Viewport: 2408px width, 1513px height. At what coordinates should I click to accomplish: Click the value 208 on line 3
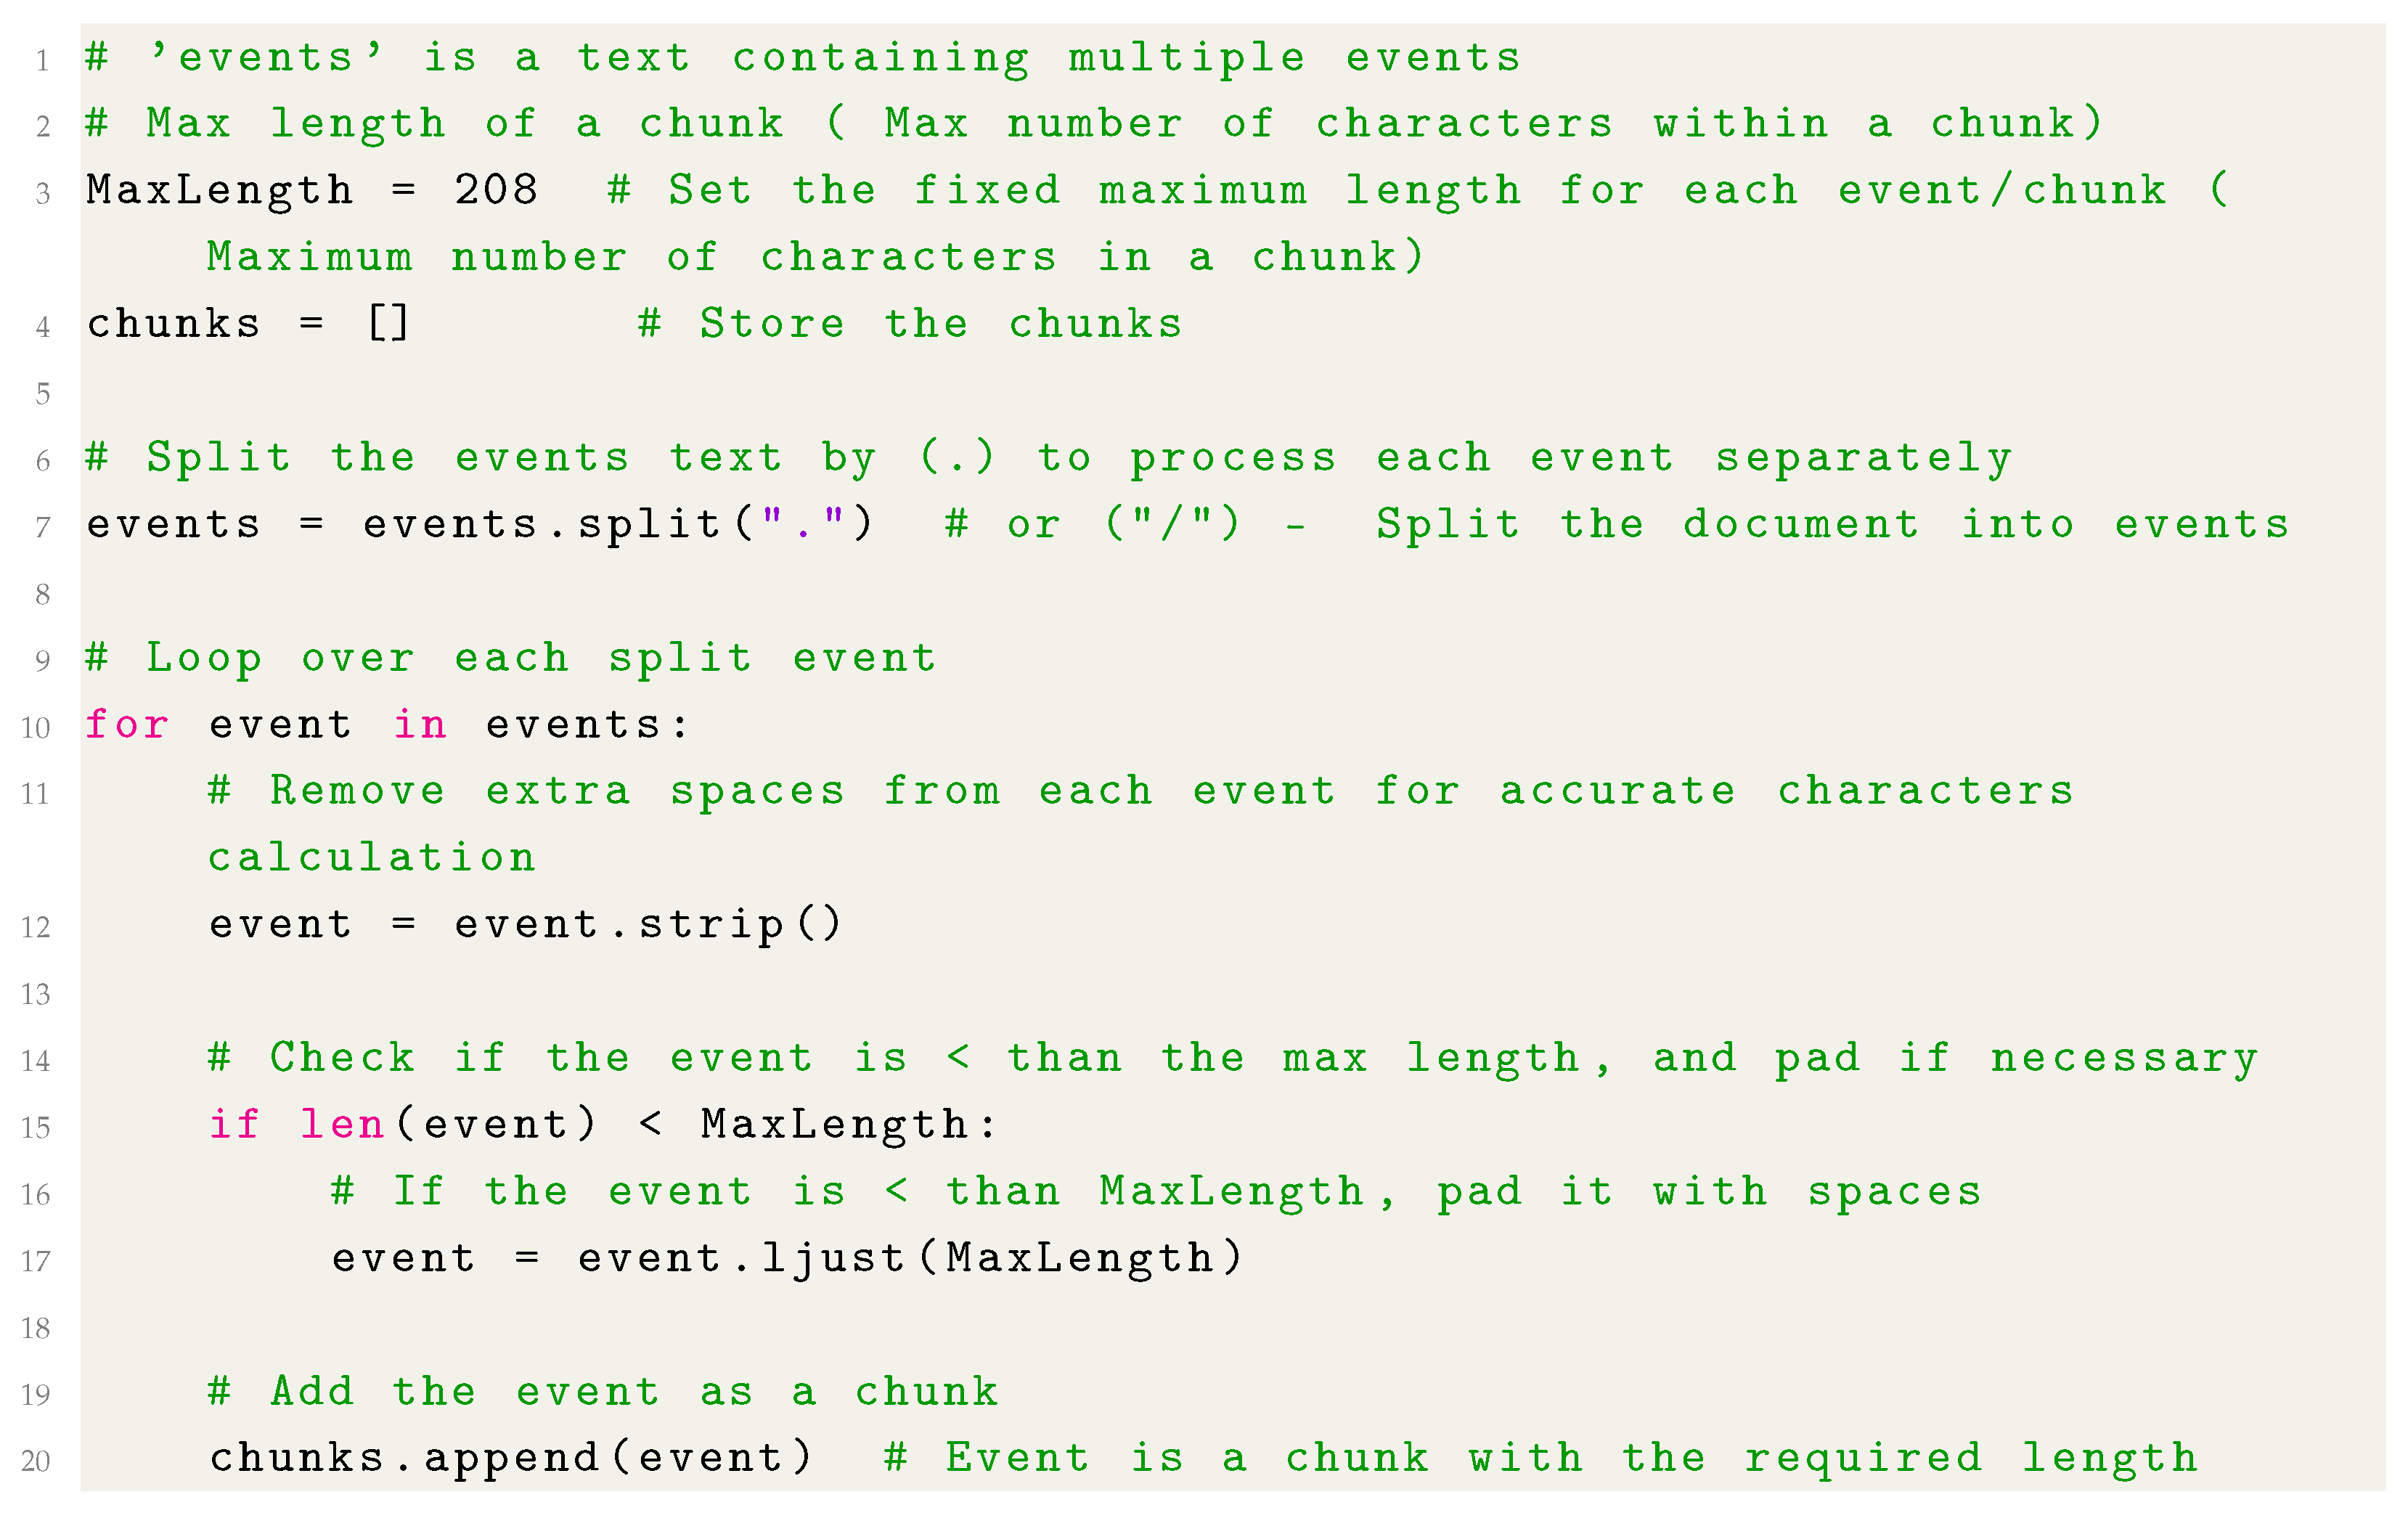pyautogui.click(x=496, y=190)
